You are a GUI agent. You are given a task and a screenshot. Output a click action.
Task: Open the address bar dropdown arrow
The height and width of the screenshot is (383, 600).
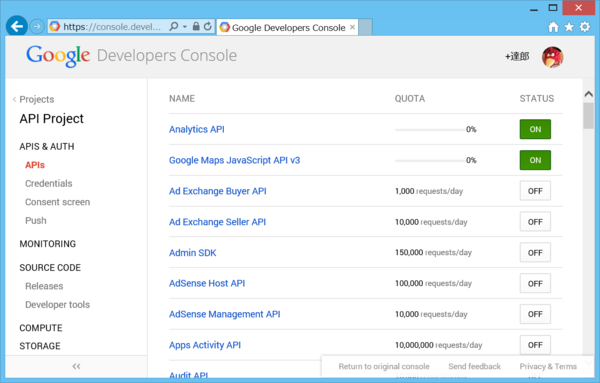(185, 27)
